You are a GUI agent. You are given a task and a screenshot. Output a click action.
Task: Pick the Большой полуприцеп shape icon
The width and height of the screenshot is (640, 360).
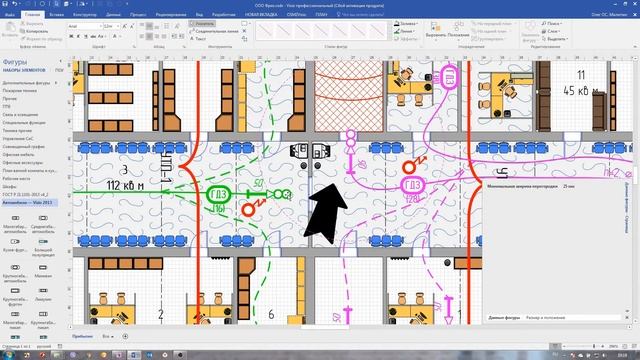43,242
